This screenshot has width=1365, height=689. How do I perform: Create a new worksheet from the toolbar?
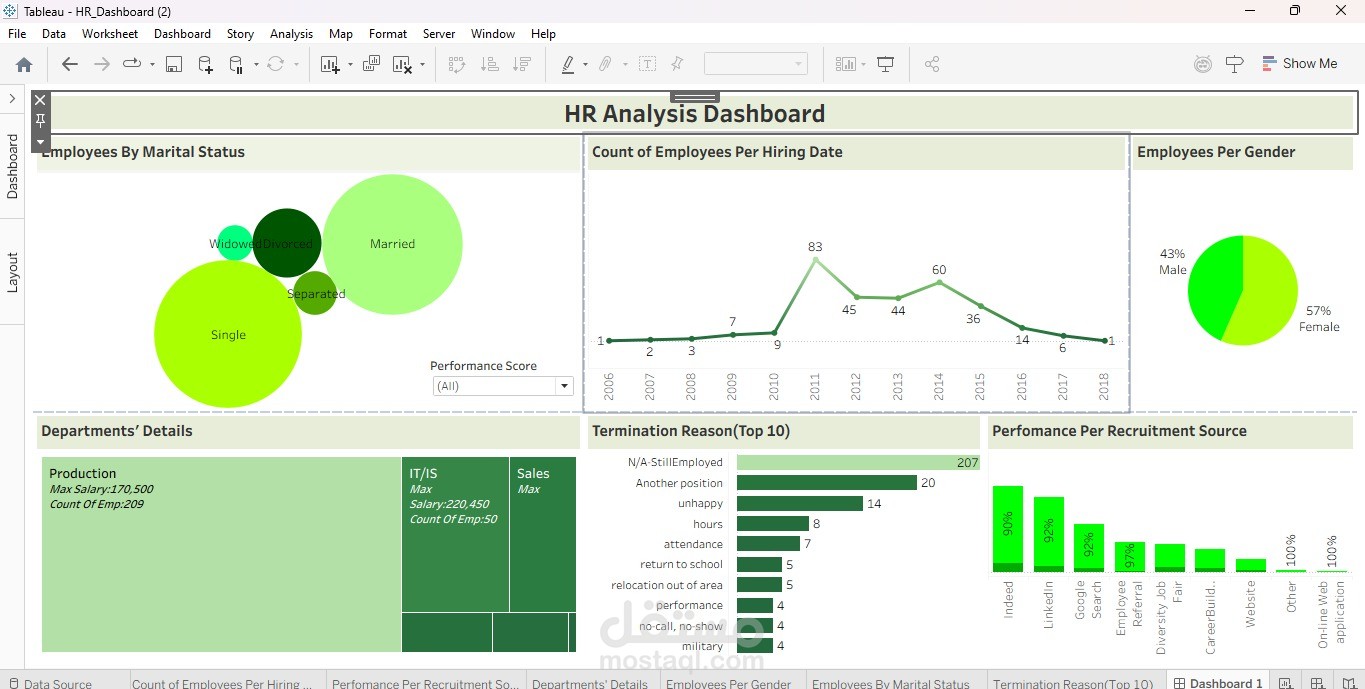328,63
